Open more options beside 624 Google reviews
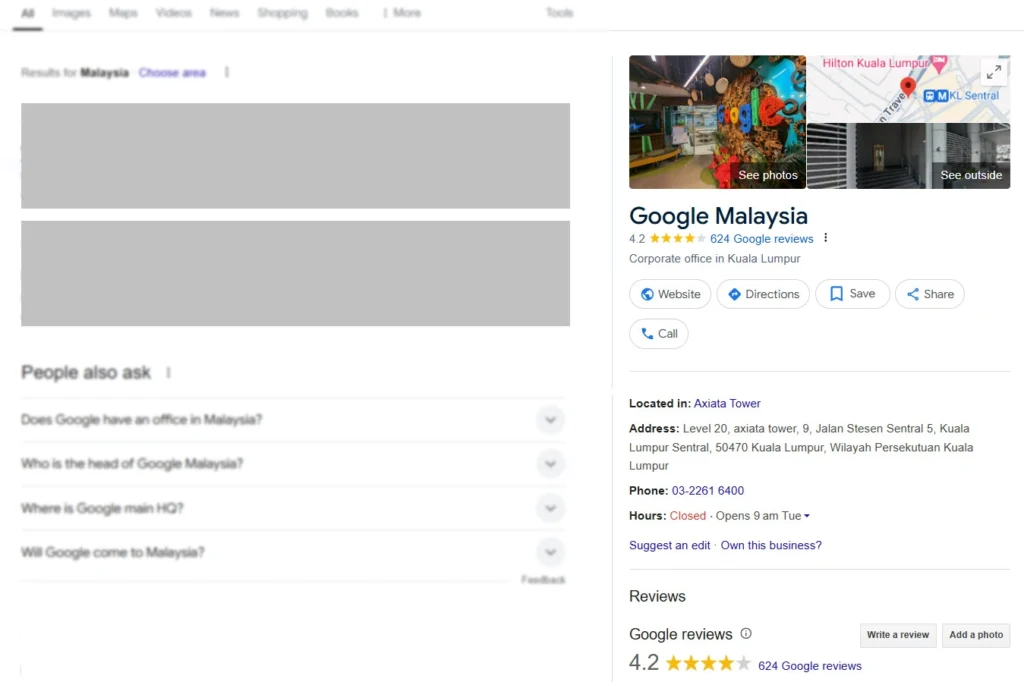 coord(826,239)
